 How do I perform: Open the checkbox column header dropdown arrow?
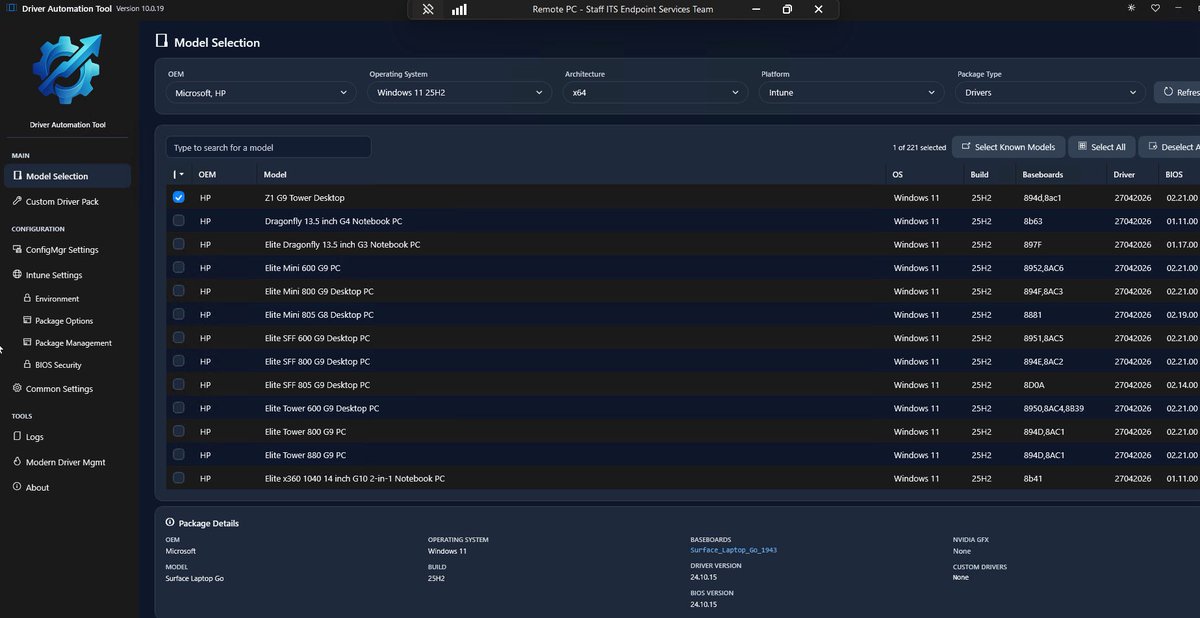click(x=181, y=175)
